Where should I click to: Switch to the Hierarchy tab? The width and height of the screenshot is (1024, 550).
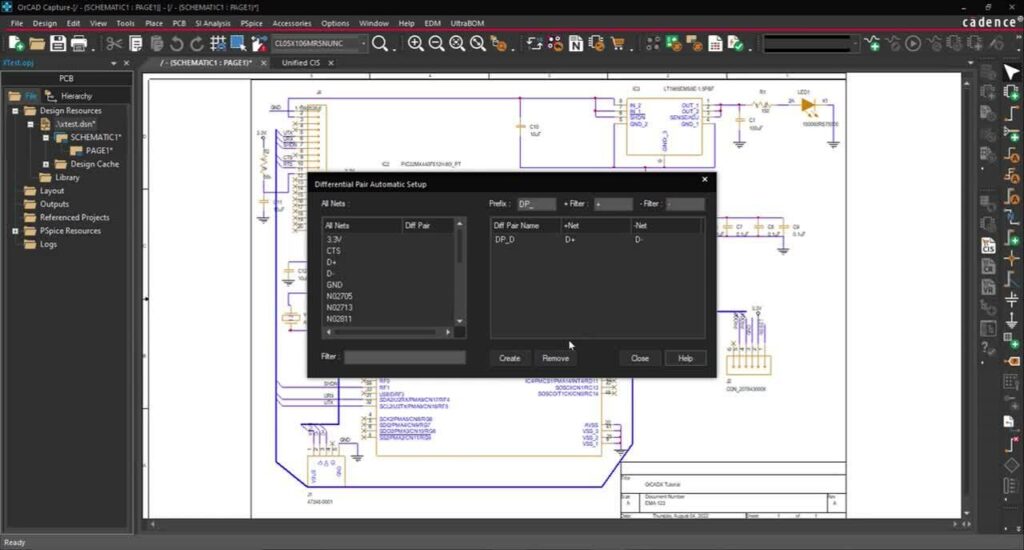tap(70, 96)
